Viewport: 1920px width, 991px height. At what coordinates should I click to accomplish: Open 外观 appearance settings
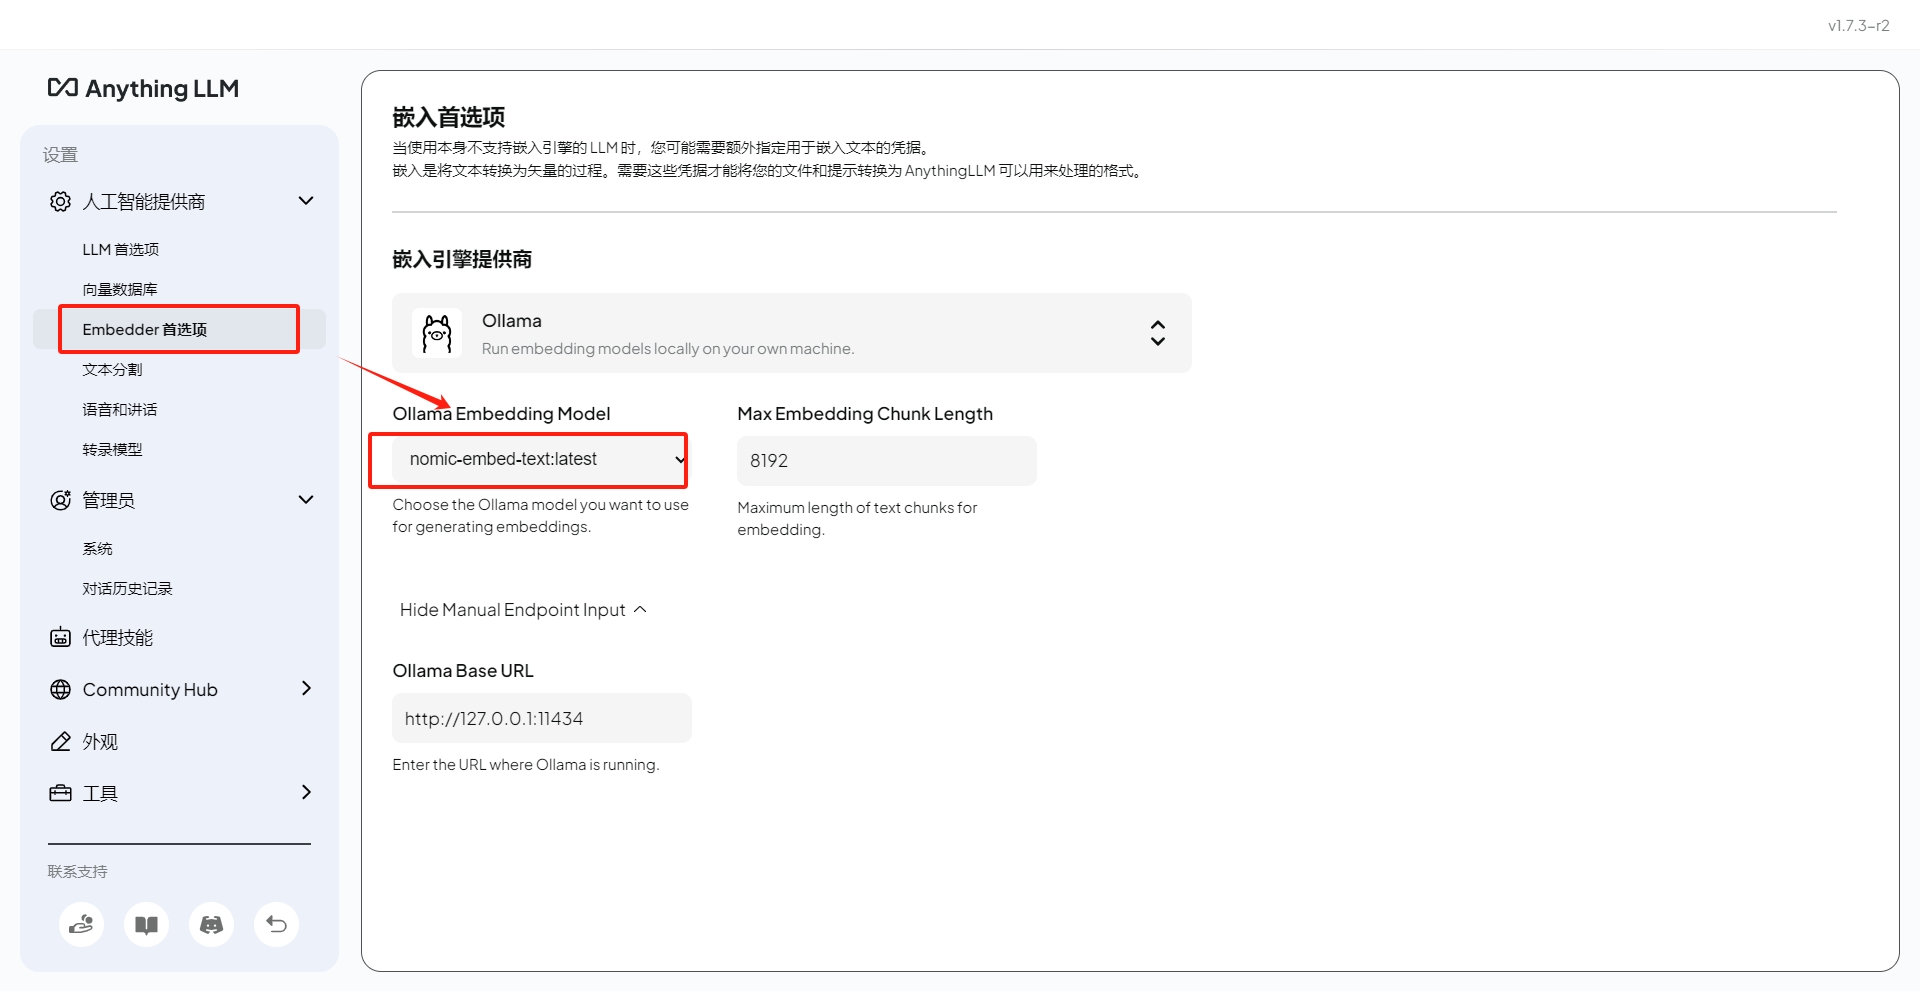100,741
